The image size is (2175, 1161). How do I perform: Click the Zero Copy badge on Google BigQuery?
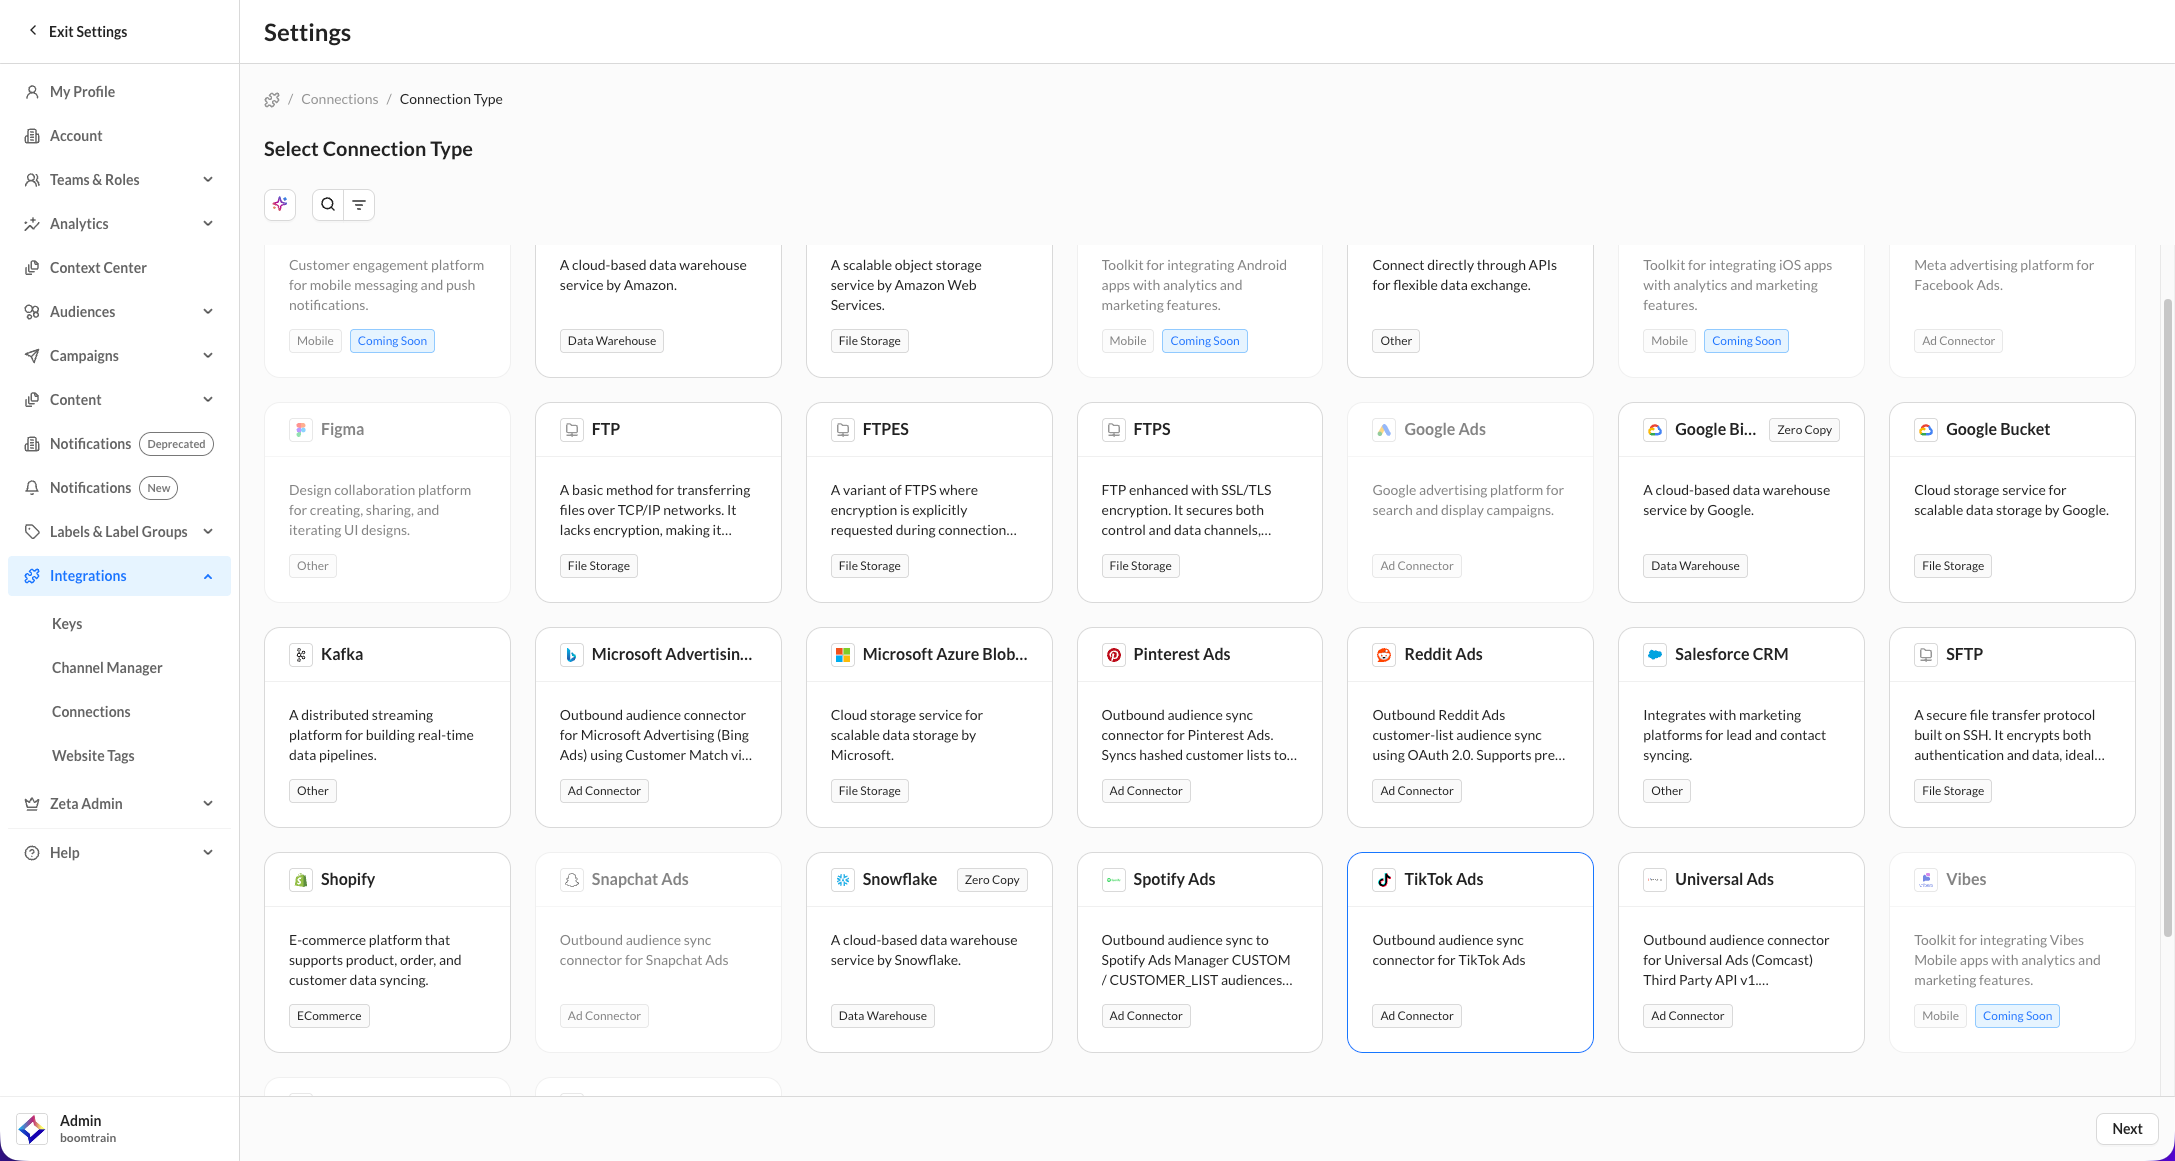pos(1805,430)
